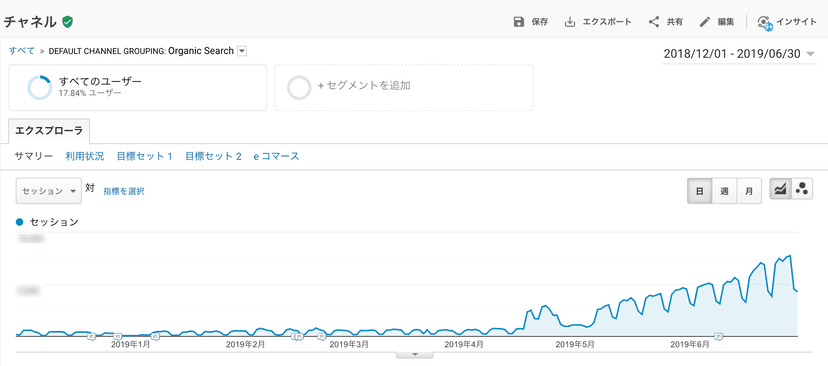This screenshot has height=366, width=828.
Task: Click the export download icon
Action: click(x=570, y=22)
